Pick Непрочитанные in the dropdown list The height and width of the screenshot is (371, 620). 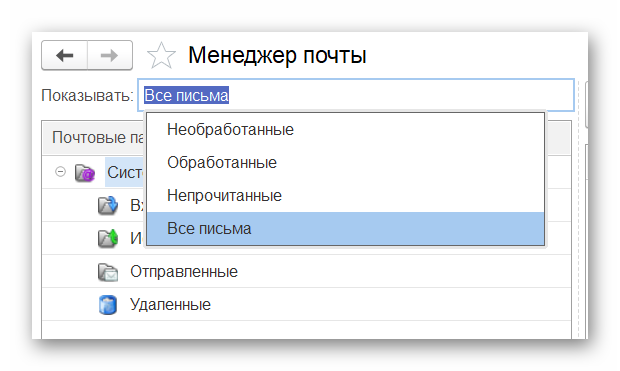tap(345, 195)
